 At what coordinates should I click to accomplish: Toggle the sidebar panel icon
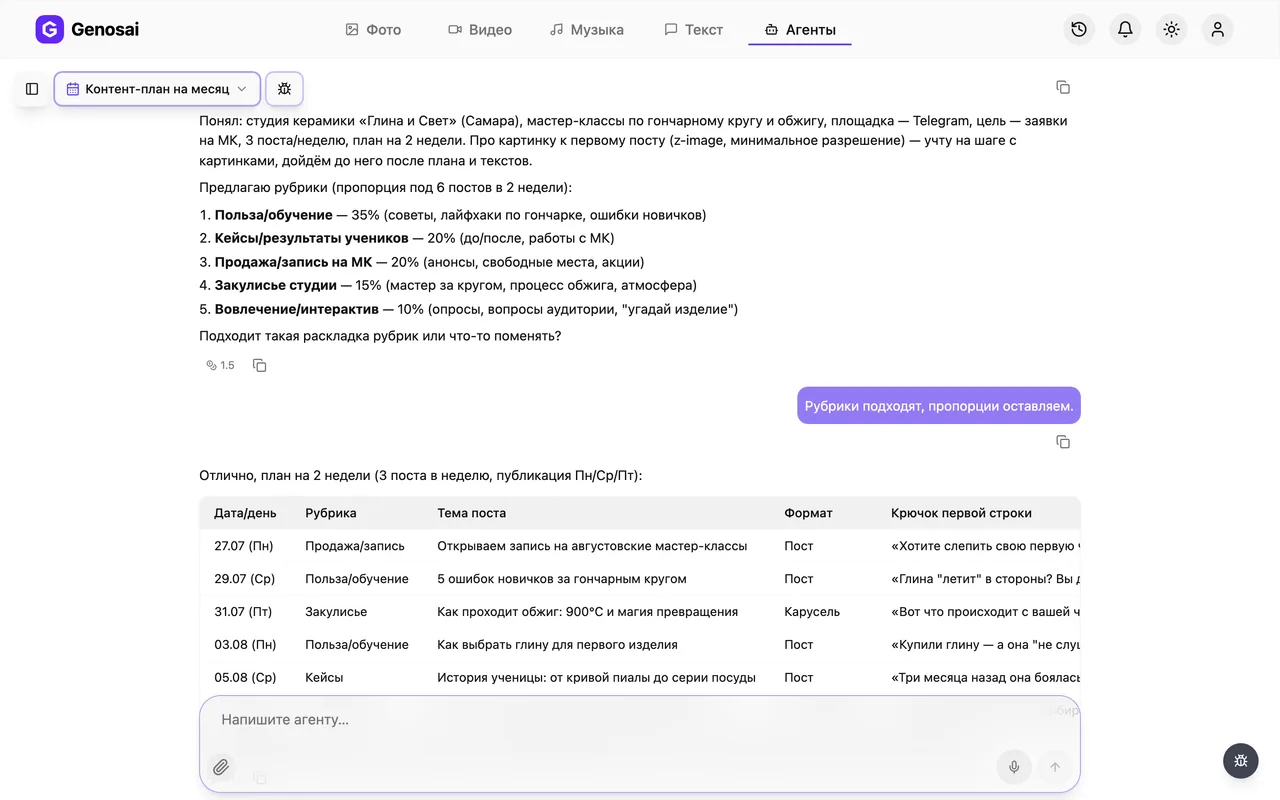pyautogui.click(x=32, y=89)
